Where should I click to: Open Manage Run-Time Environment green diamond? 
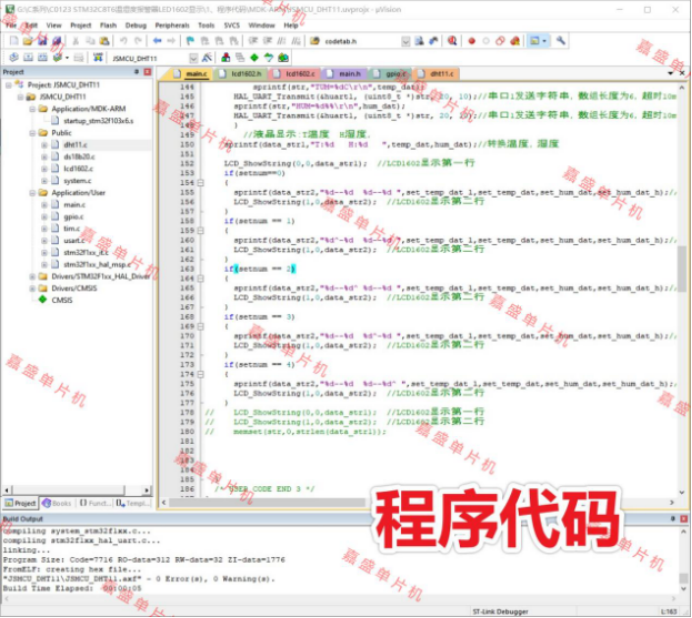pos(254,57)
